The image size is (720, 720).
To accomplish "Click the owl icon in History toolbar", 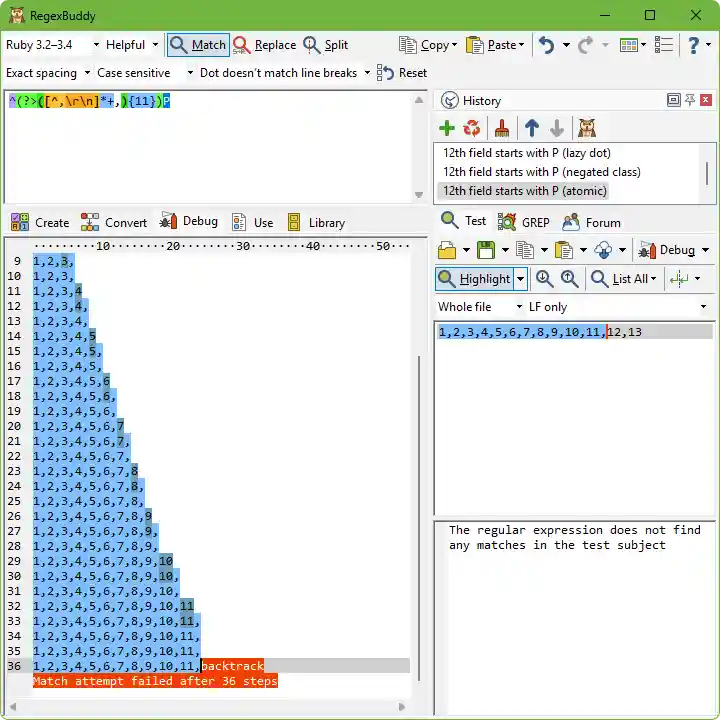I will pyautogui.click(x=587, y=128).
